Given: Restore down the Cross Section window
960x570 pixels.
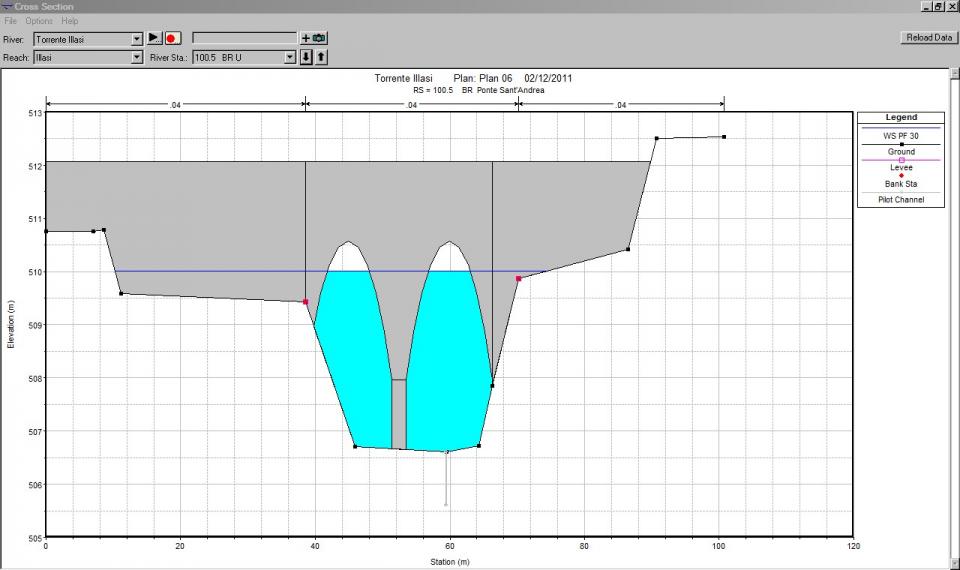Looking at the screenshot, I should click(x=938, y=6).
